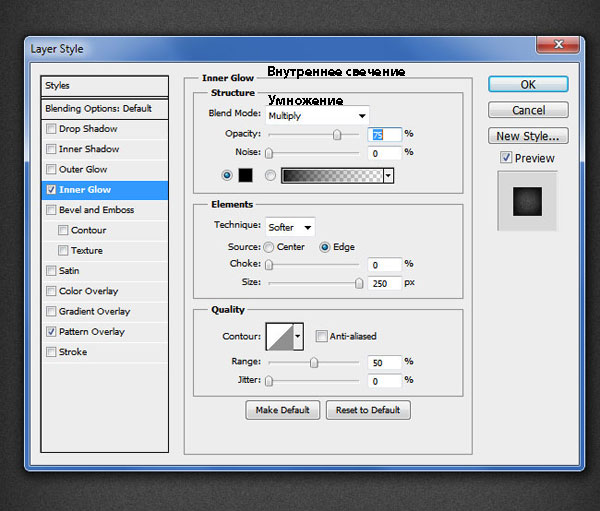Open the gradient picker dropdown arrow
This screenshot has width=600, height=511.
(x=388, y=176)
